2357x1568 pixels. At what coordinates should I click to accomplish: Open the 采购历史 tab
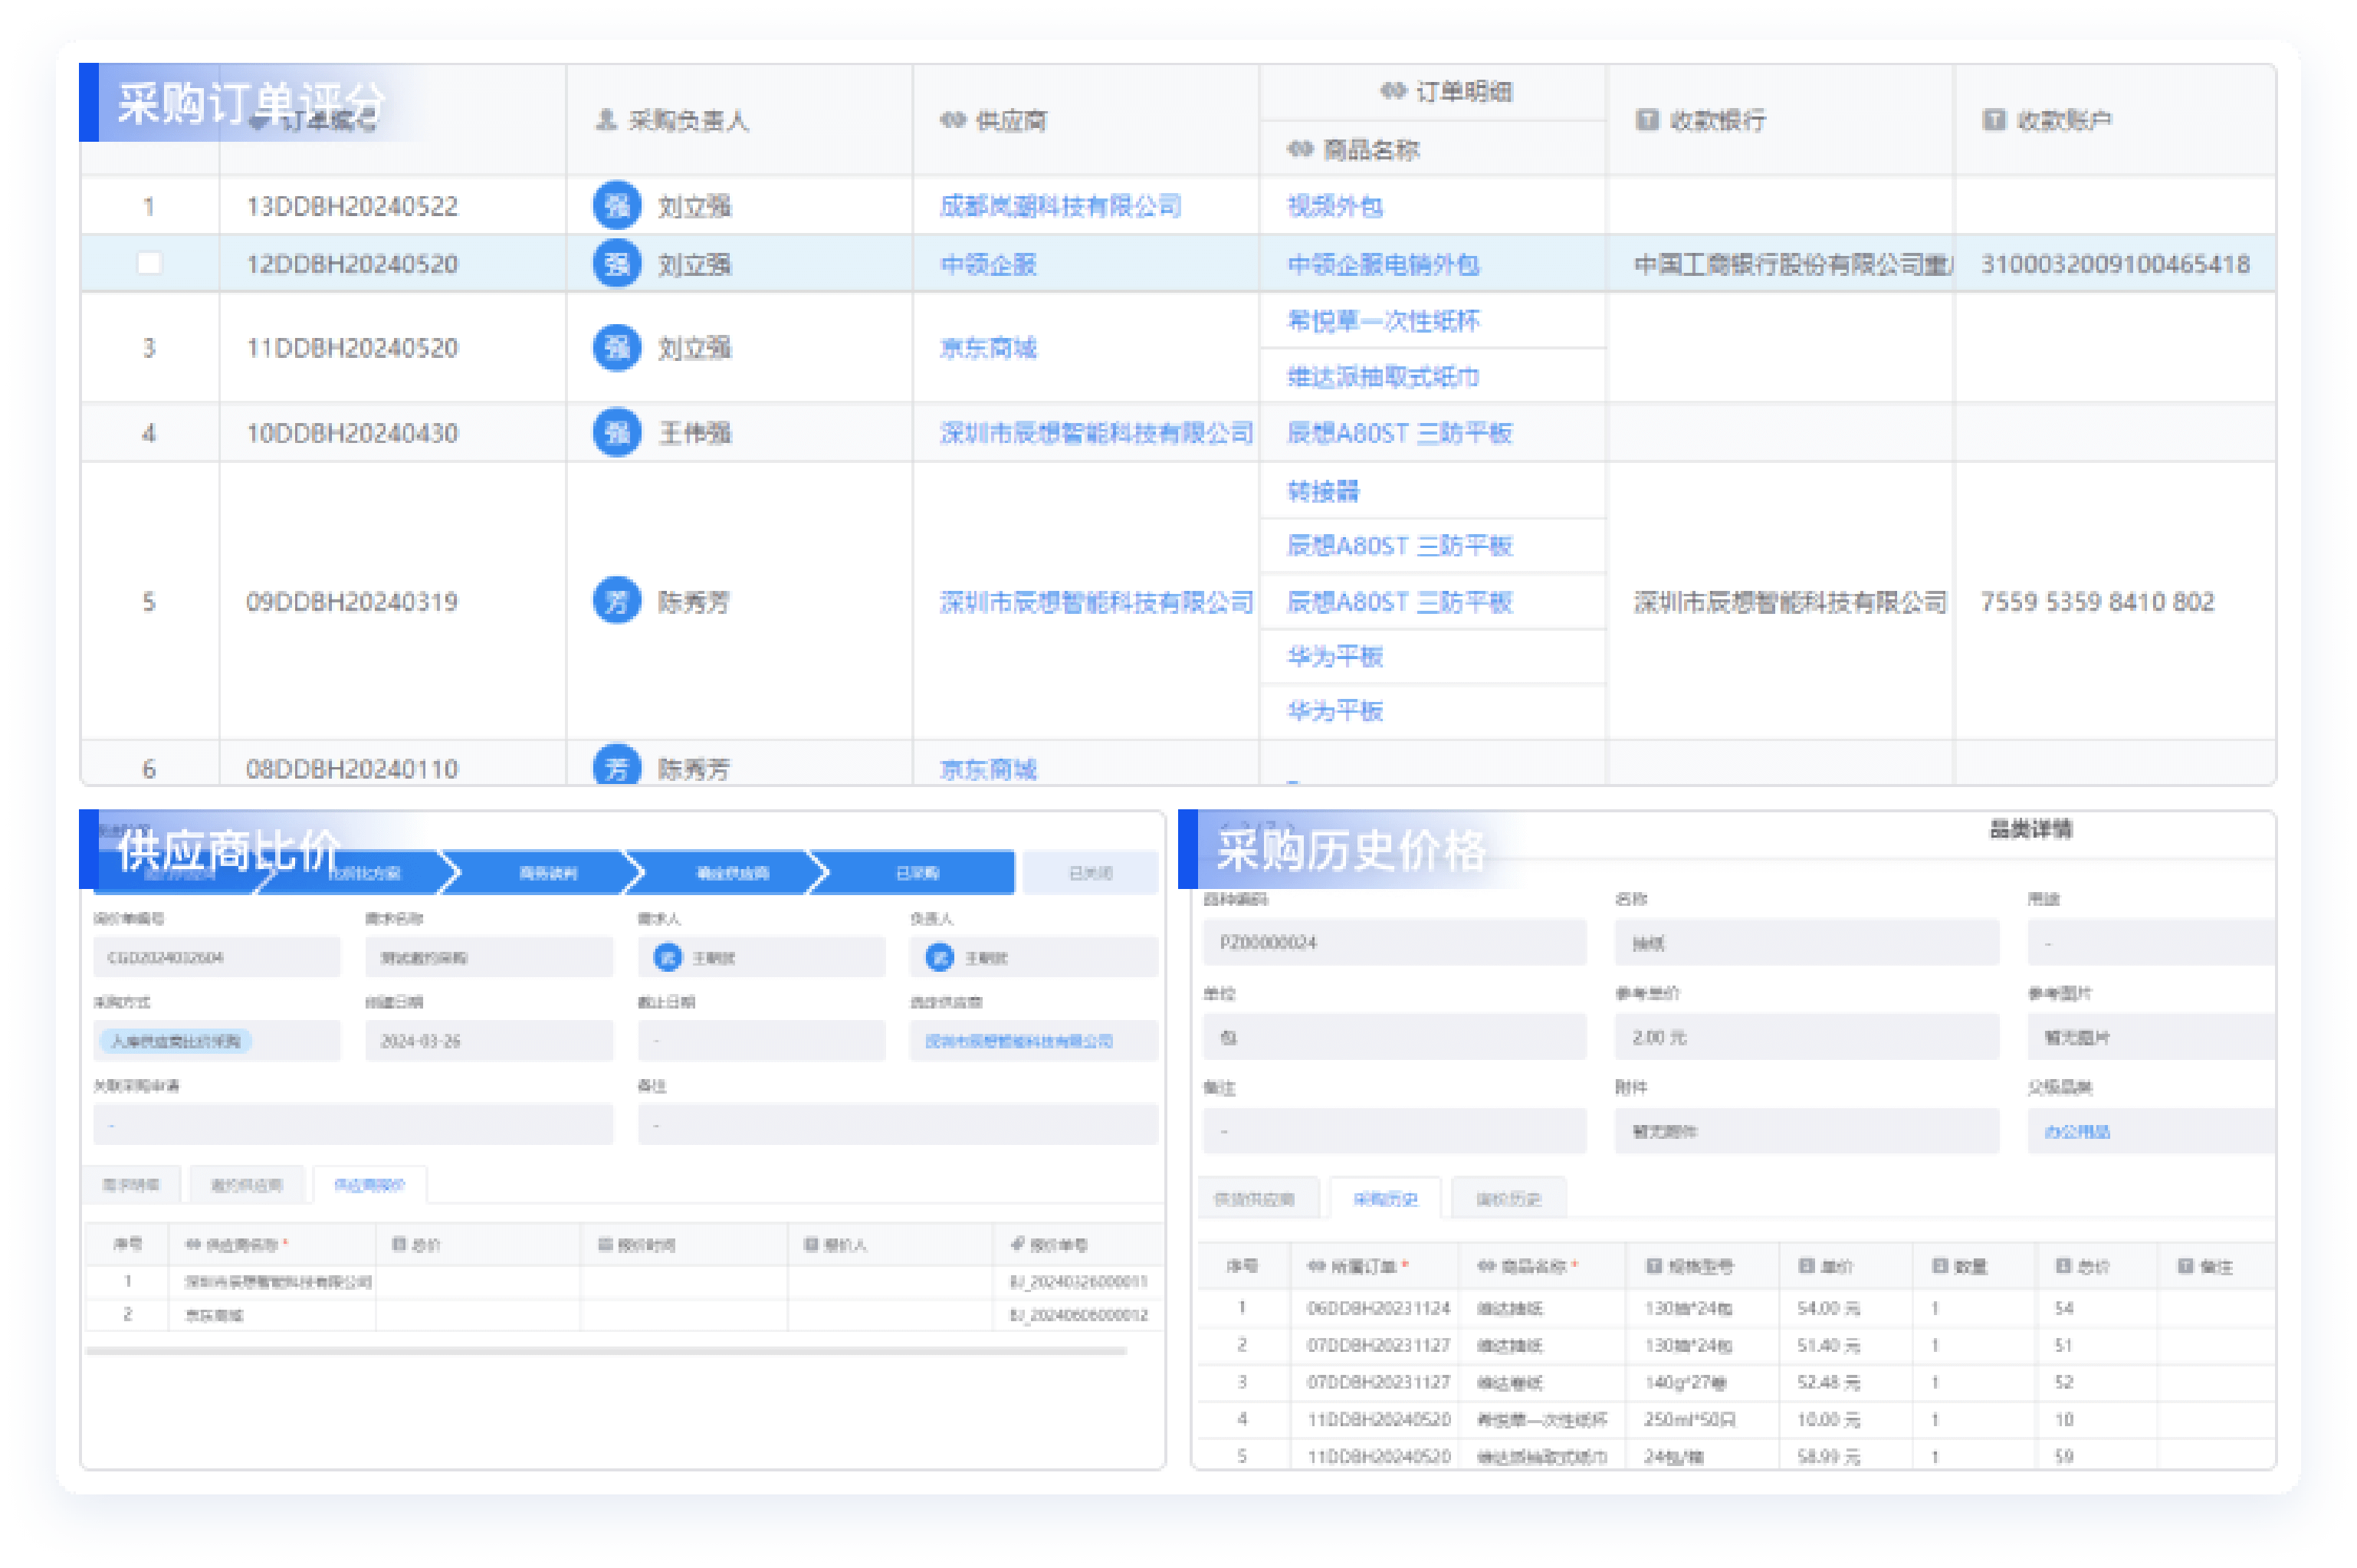click(1385, 1199)
